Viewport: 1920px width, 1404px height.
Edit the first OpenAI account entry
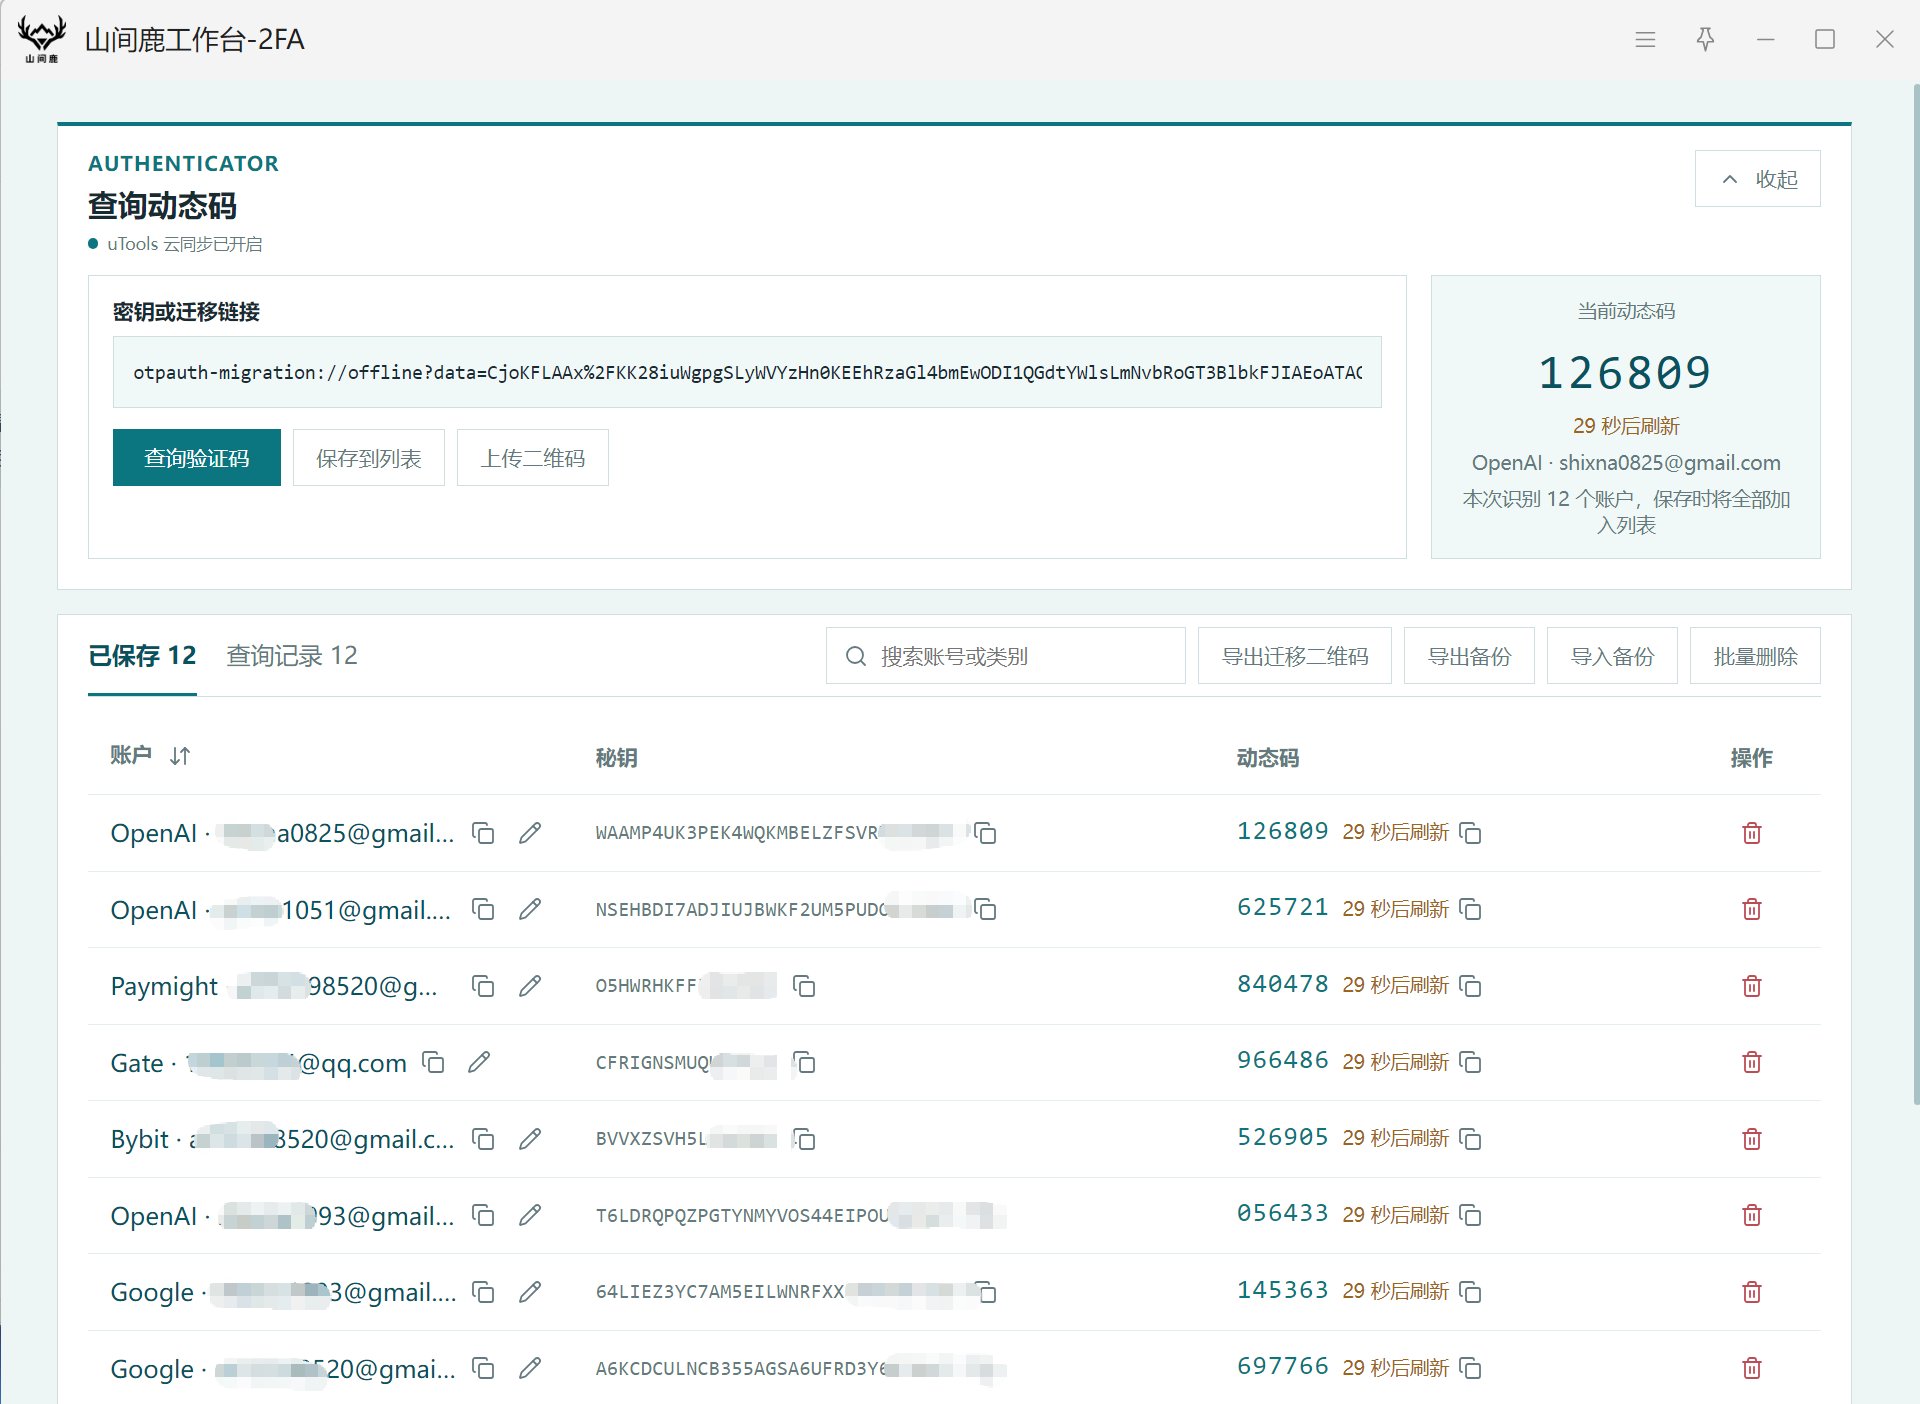click(530, 833)
